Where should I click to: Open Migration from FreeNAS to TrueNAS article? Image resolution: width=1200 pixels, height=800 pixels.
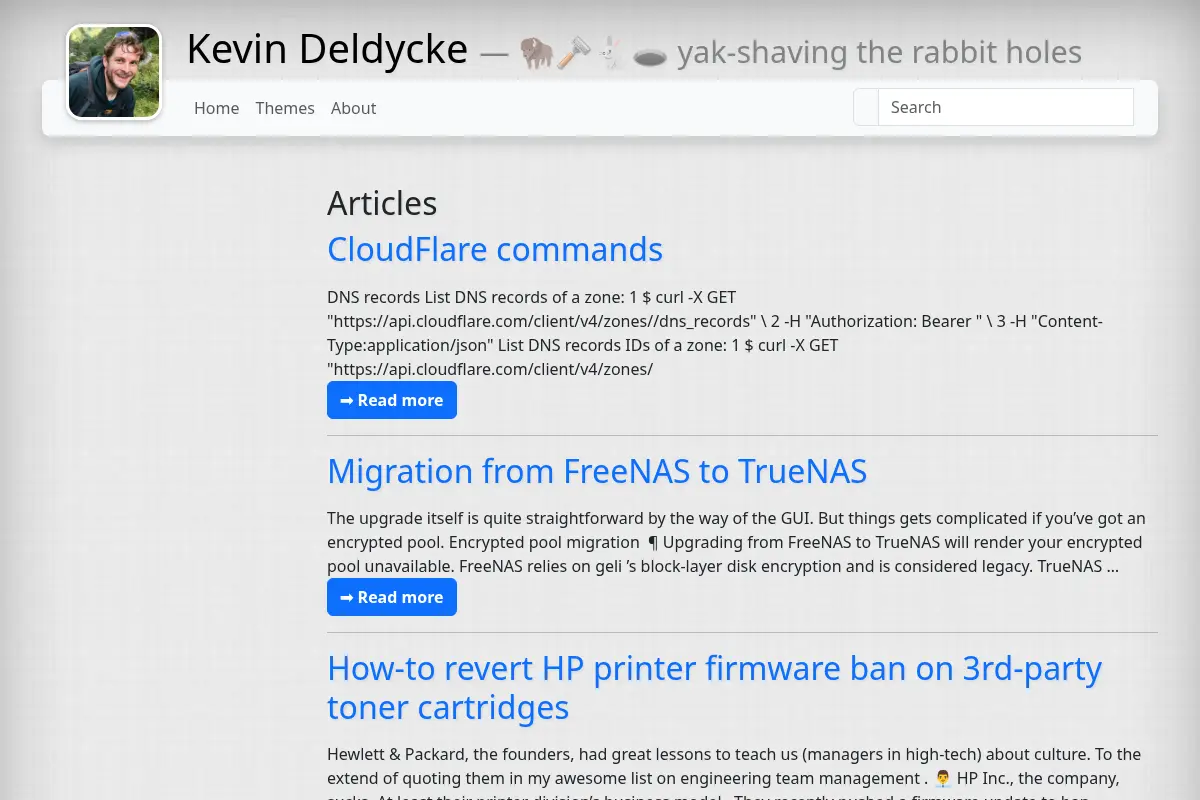597,471
